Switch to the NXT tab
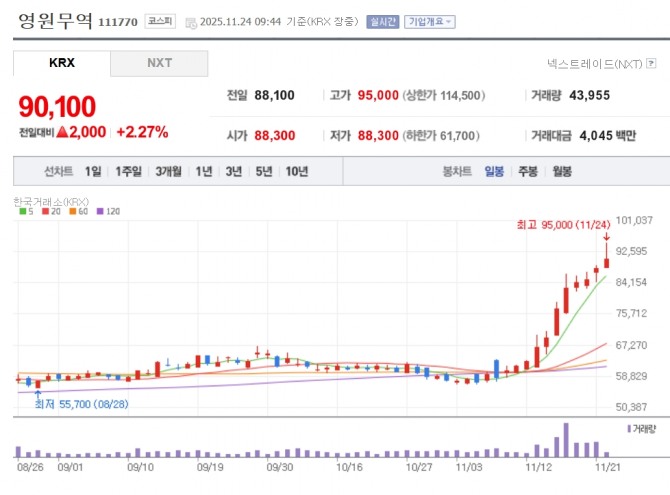This screenshot has width=670, height=495. coord(159,63)
